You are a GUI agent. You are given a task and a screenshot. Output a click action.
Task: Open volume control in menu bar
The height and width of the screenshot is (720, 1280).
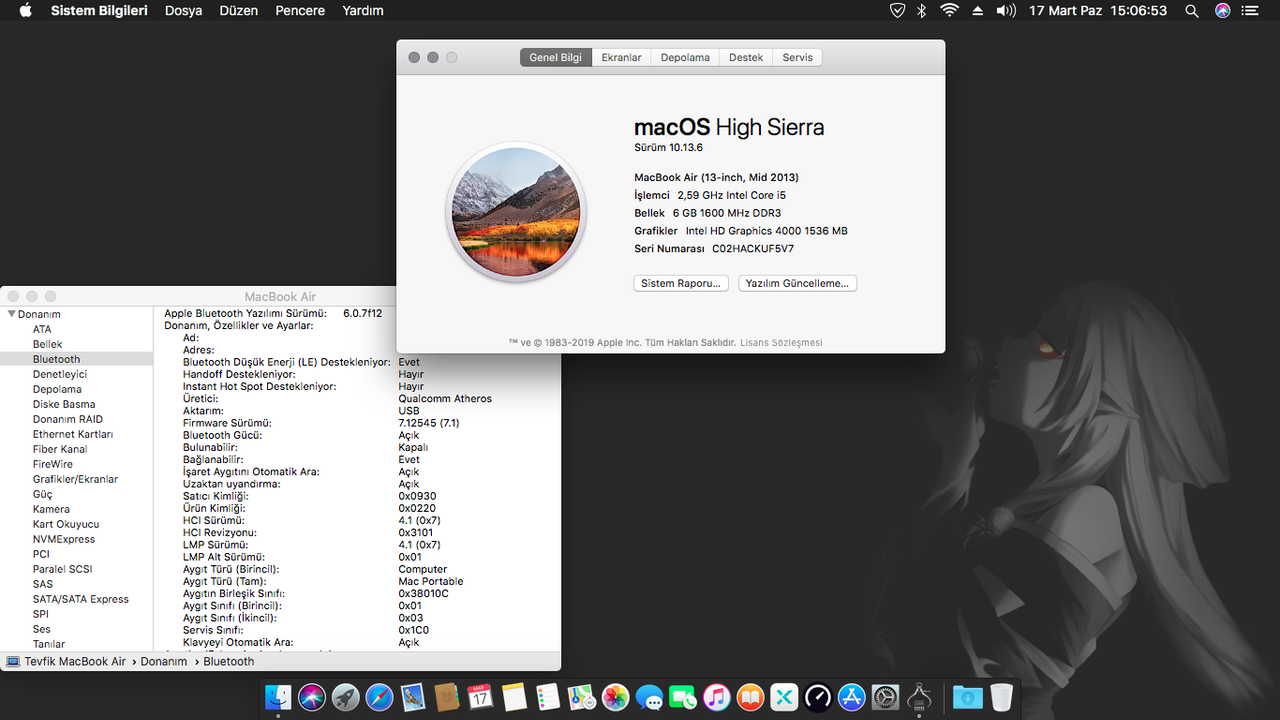point(1006,10)
